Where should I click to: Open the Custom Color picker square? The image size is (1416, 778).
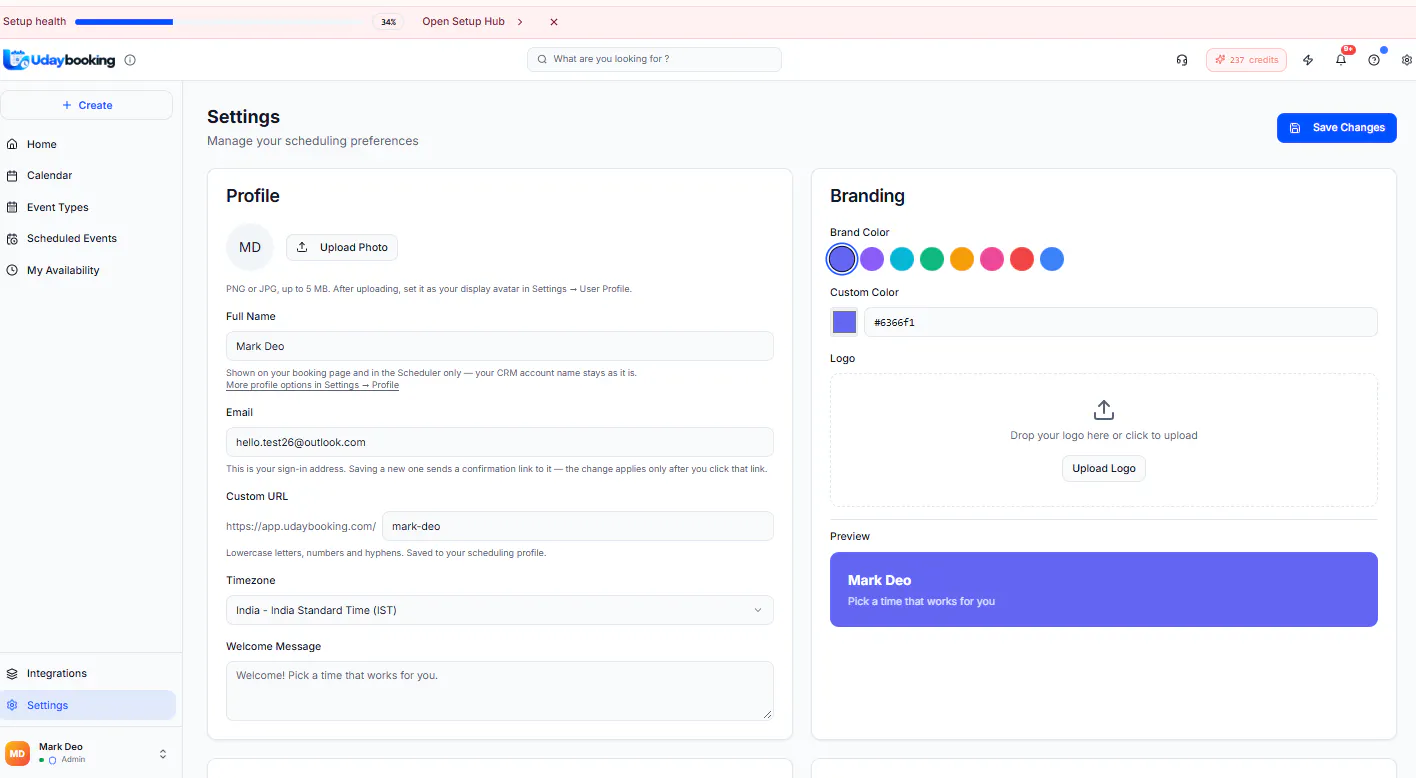[x=844, y=322]
